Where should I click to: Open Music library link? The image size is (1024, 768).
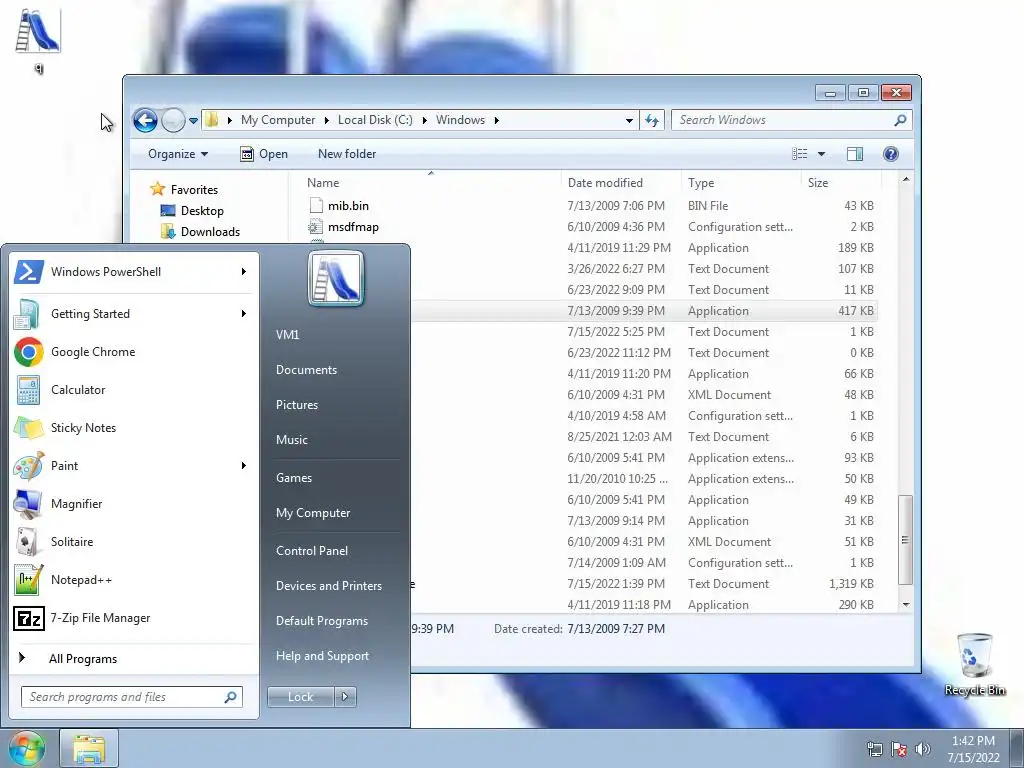click(291, 440)
